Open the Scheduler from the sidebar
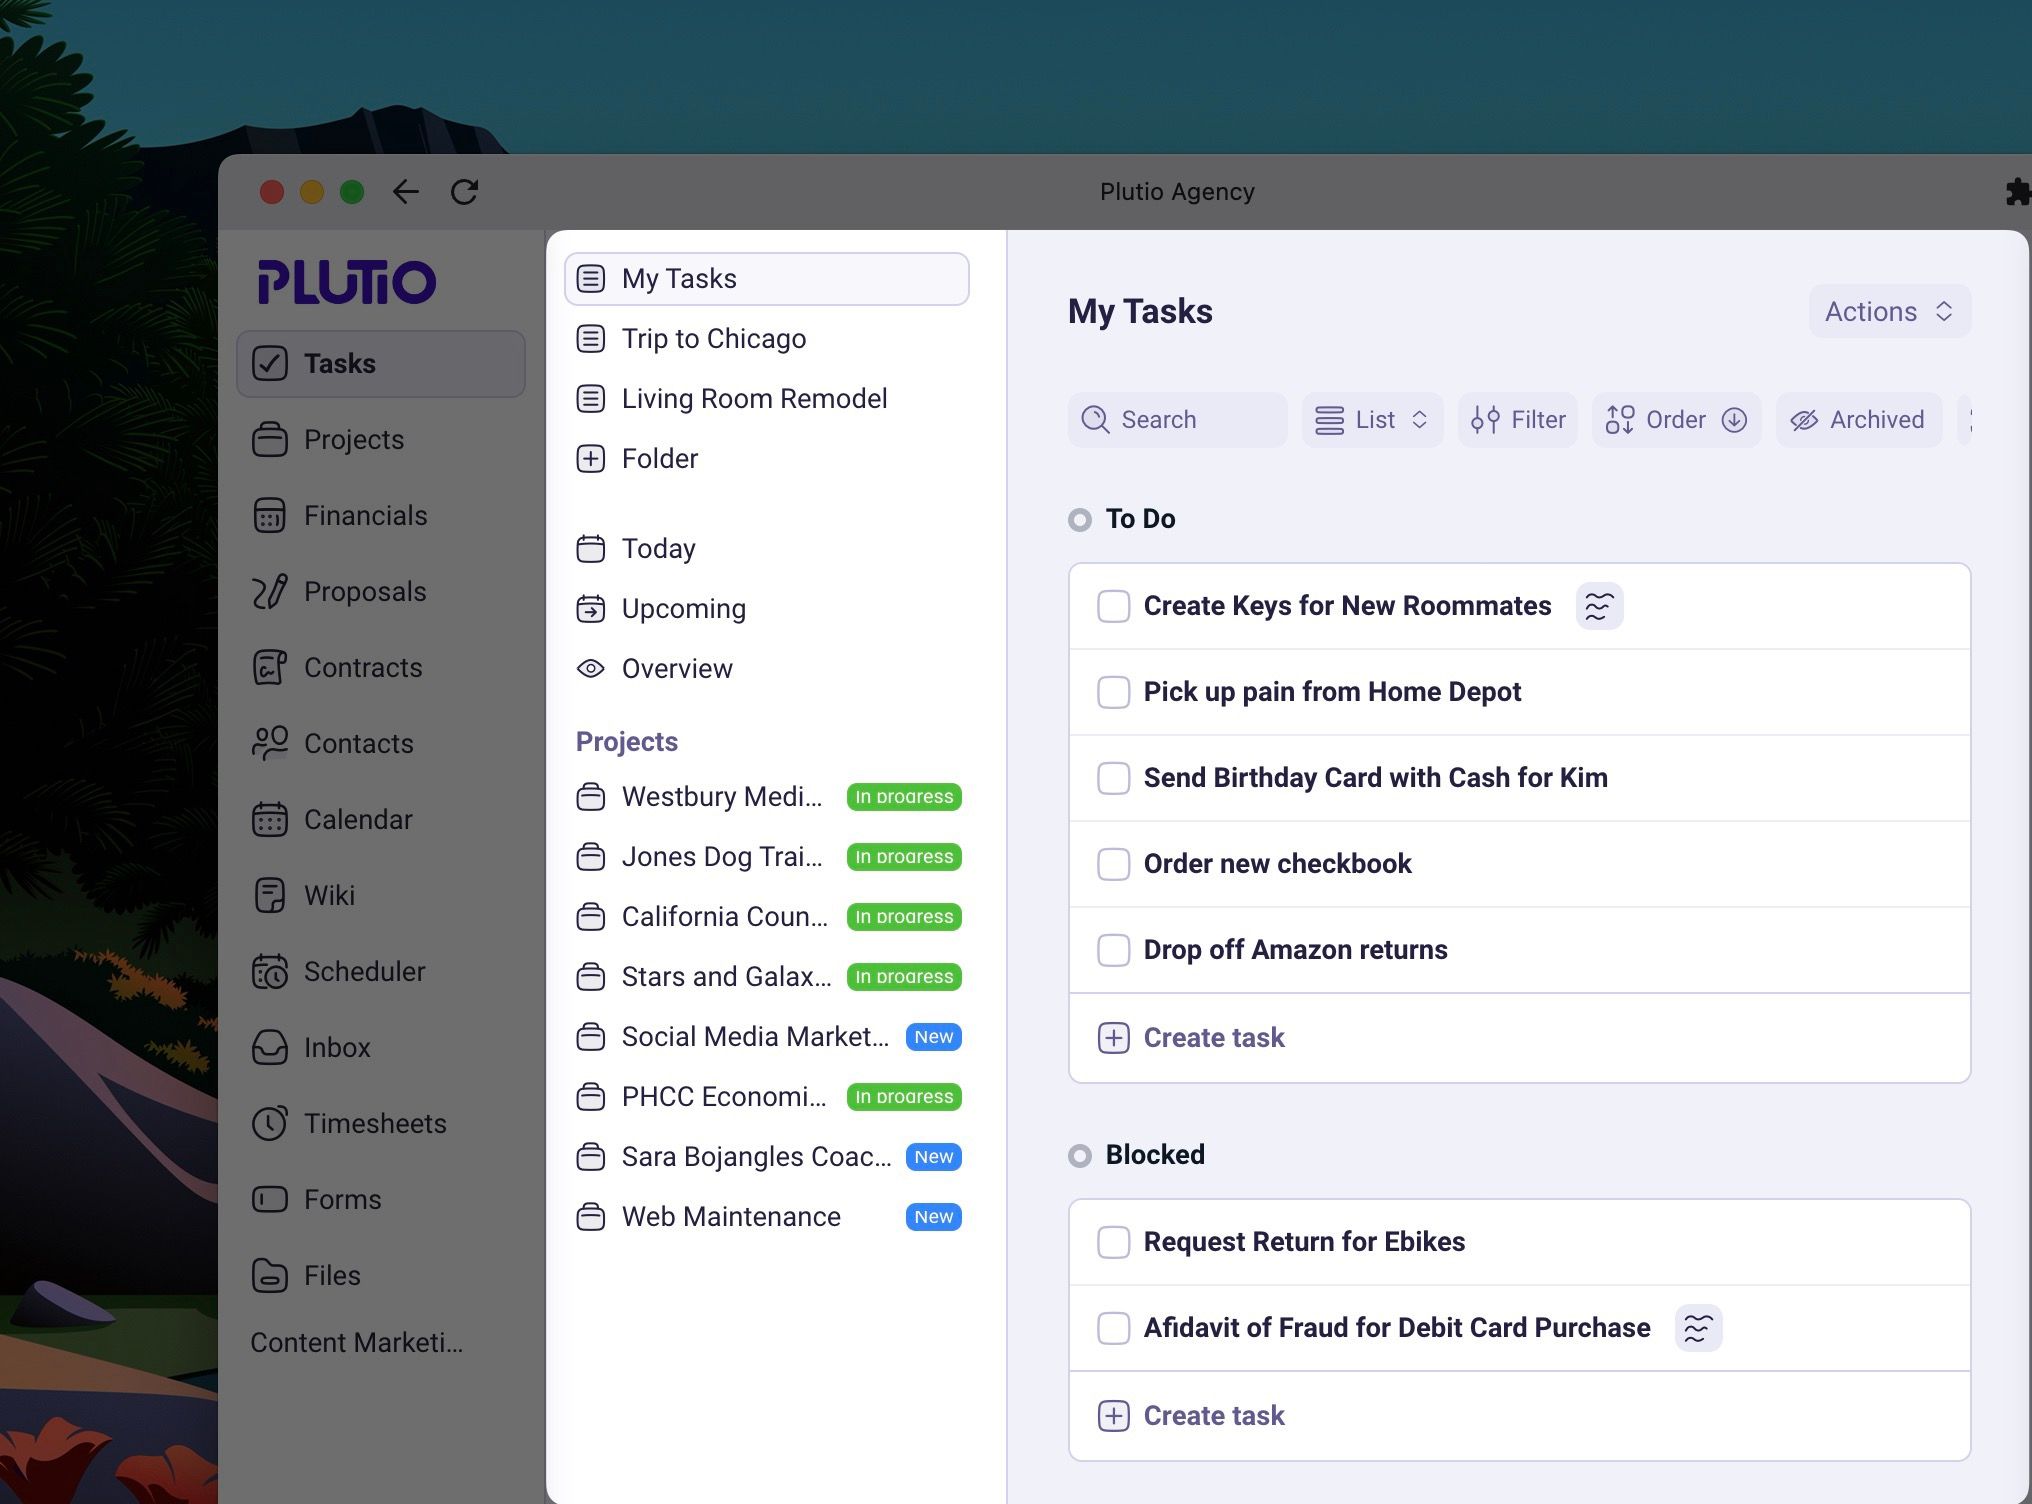Viewport: 2032px width, 1504px height. coord(364,971)
